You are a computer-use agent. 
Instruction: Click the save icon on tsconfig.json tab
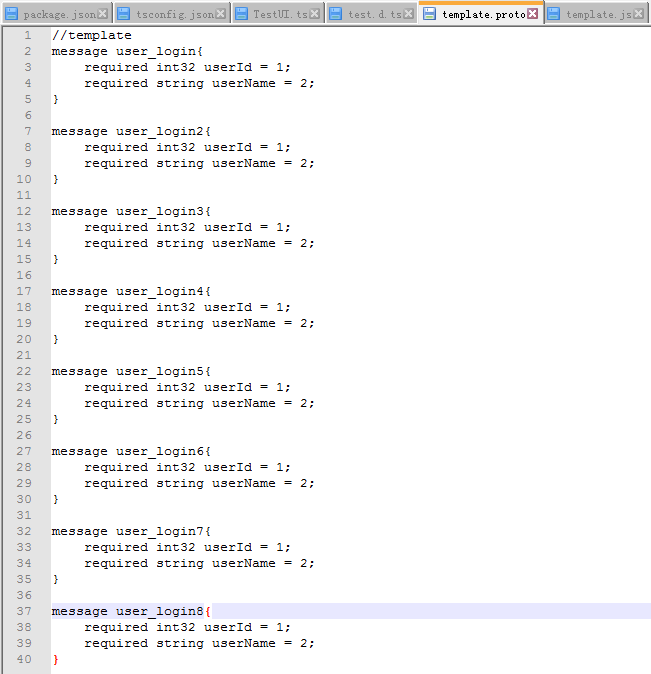[x=123, y=14]
